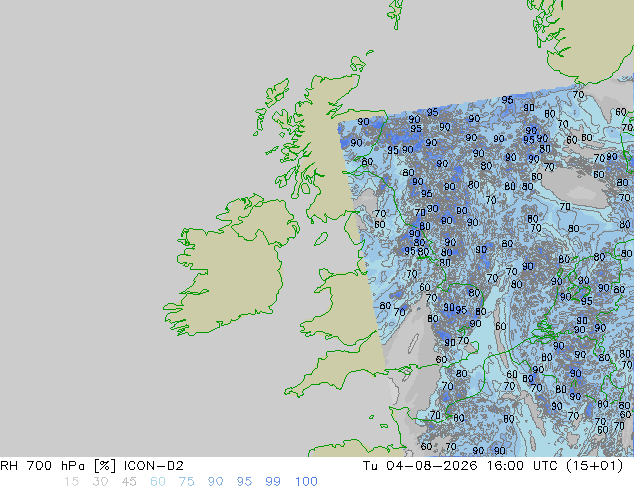Click the 'ICON-D2' model label
Image resolution: width=634 pixels, height=490 pixels.
tap(154, 466)
